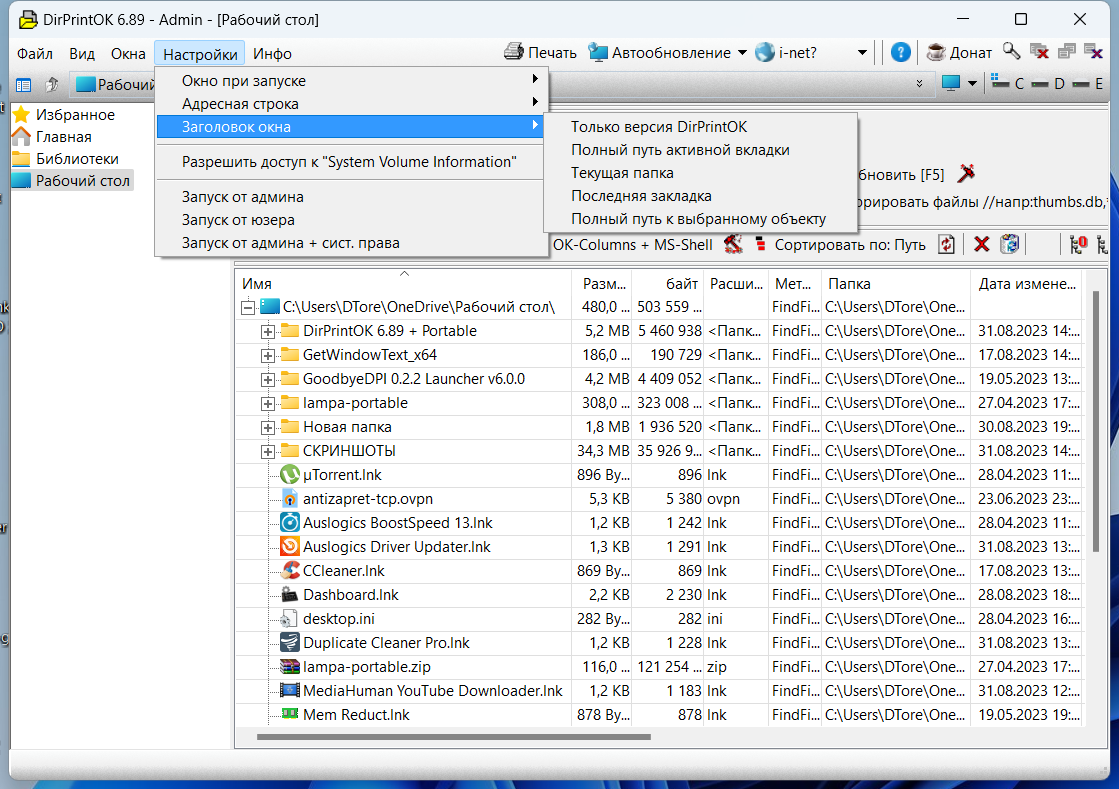Screen dimensions: 1119x789
Task: Click the Донат coffee cup icon
Action: [x=936, y=52]
